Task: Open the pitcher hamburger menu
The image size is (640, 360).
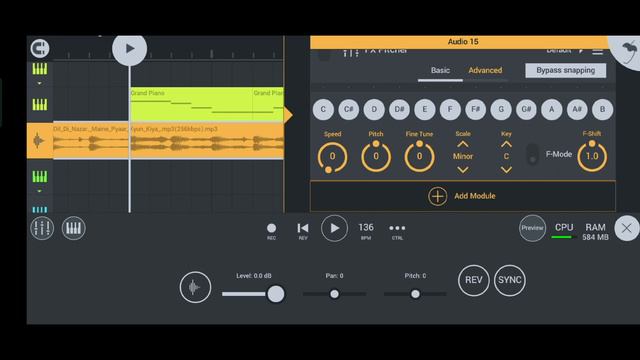Action: (x=598, y=51)
